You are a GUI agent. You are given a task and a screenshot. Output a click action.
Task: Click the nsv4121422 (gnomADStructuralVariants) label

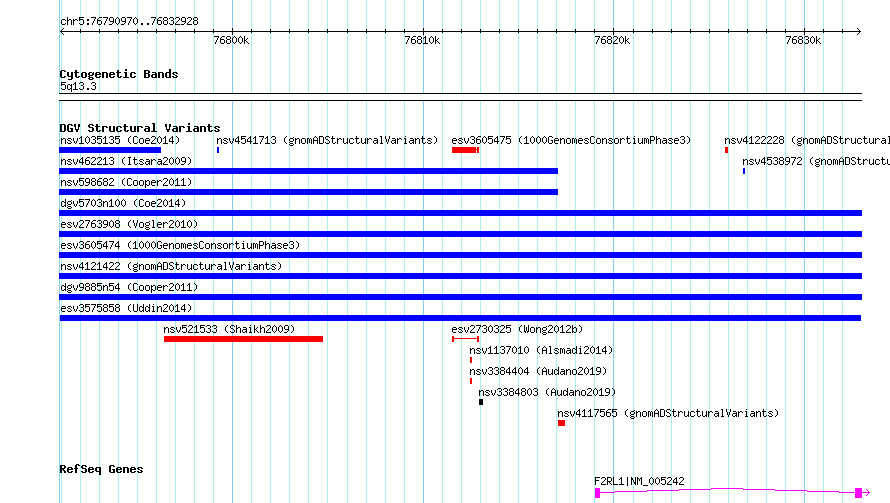click(x=171, y=266)
